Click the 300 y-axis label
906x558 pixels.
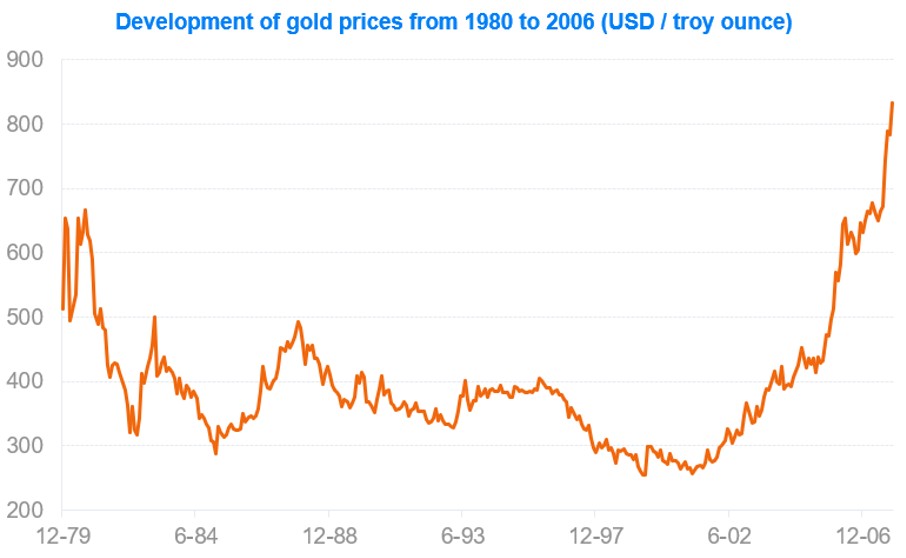[x=25, y=445]
